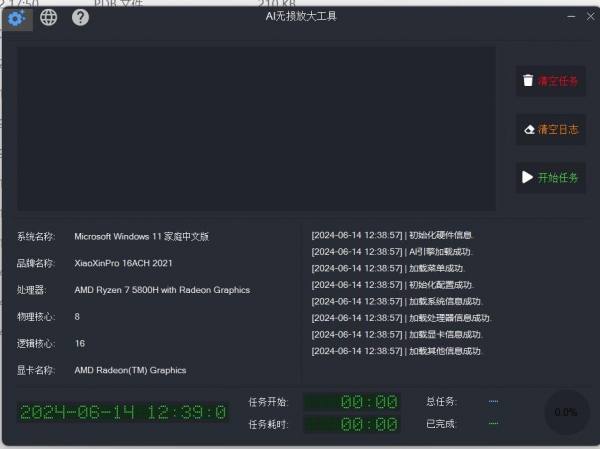Click log entry 加载菜单成功
The height and width of the screenshot is (449, 600).
(388, 268)
